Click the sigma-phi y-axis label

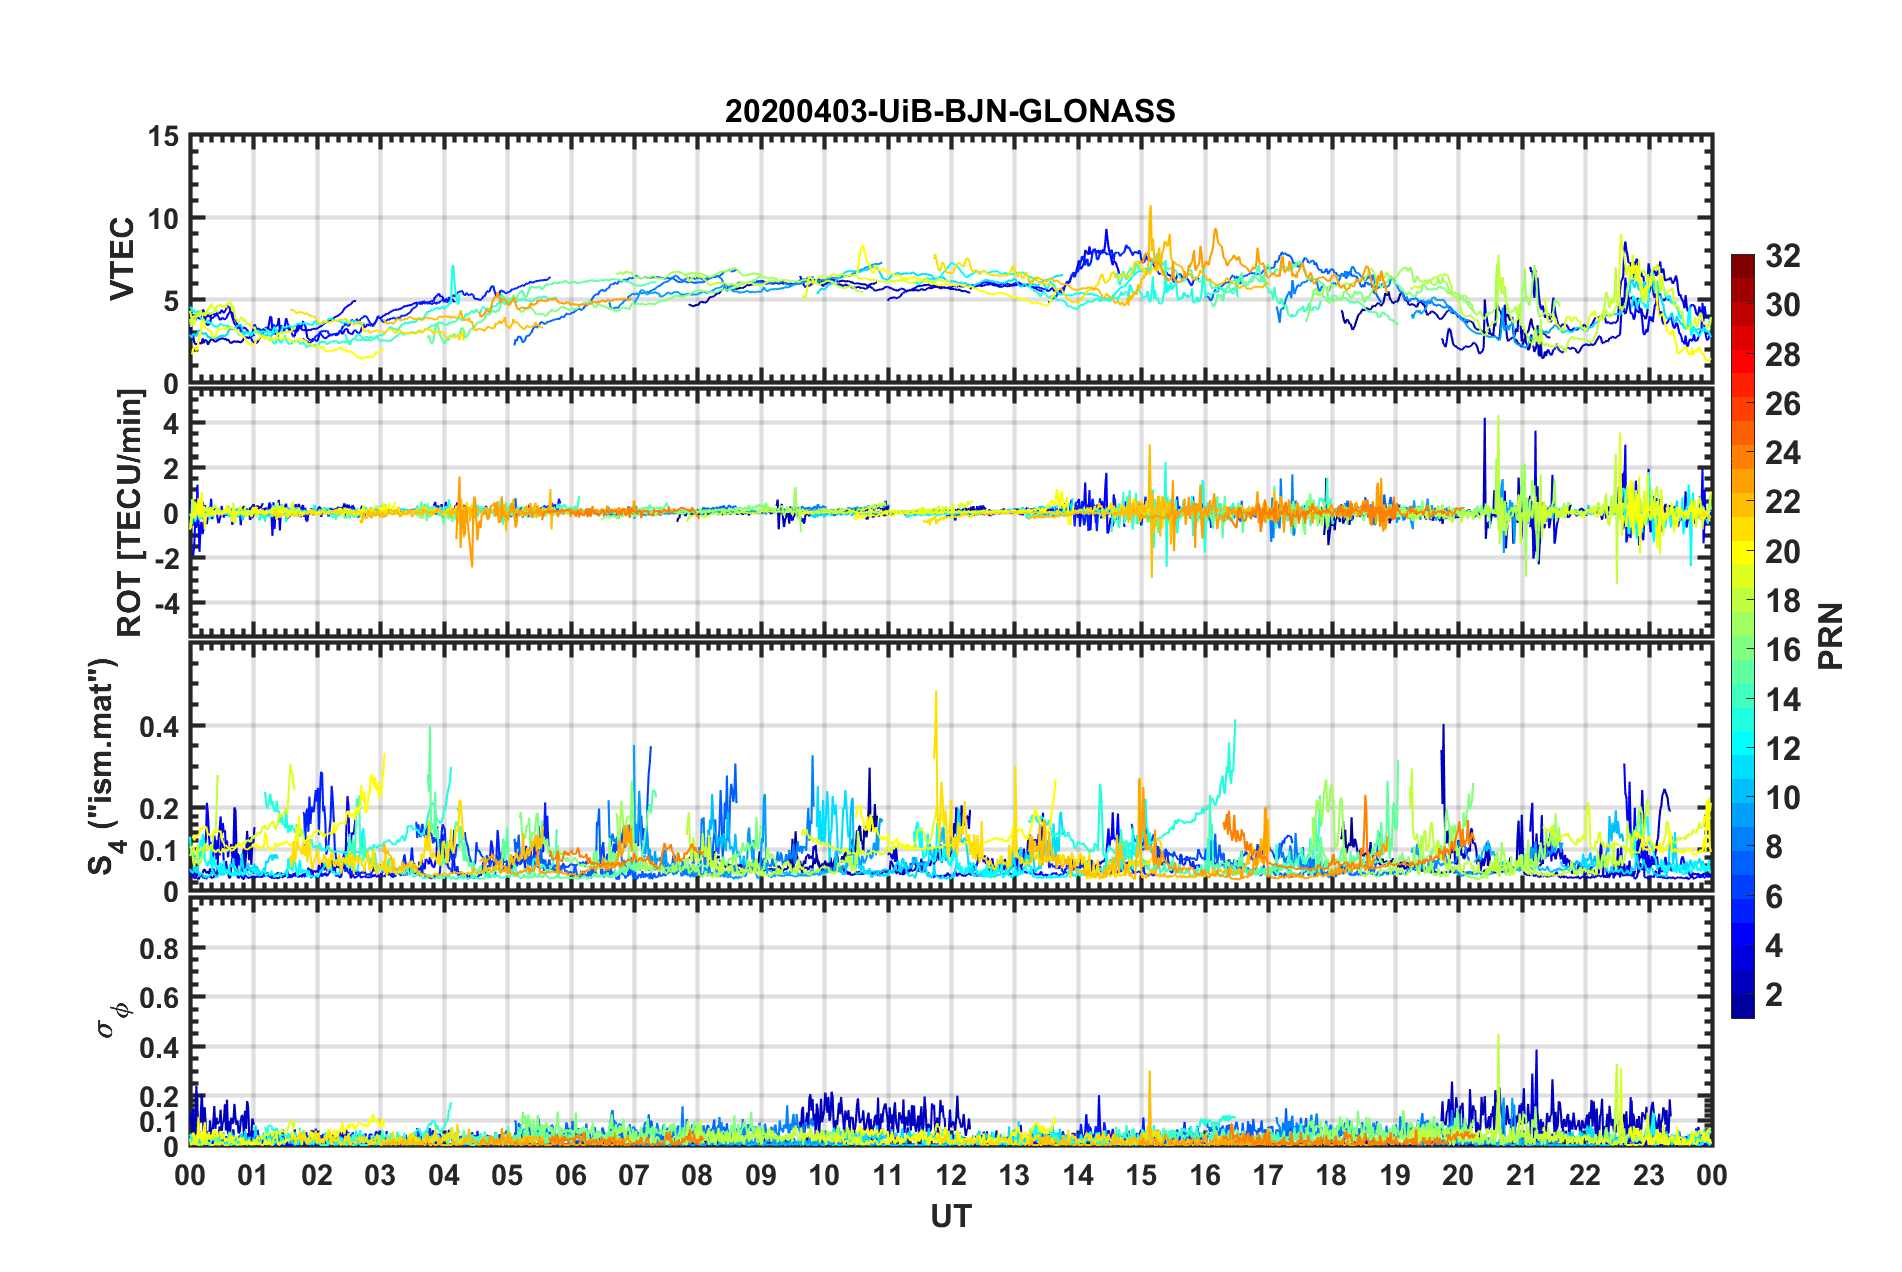112,1020
